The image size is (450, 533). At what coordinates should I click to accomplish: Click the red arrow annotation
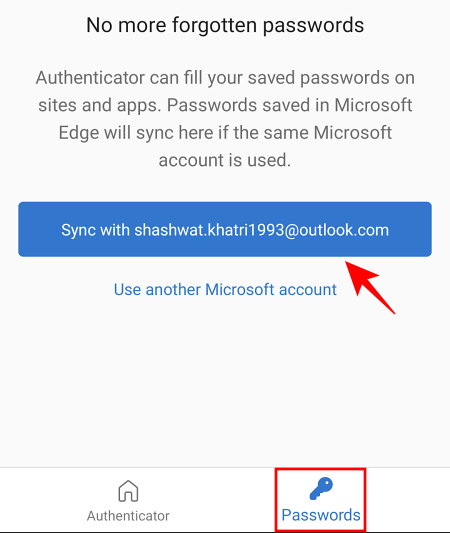pos(370,287)
